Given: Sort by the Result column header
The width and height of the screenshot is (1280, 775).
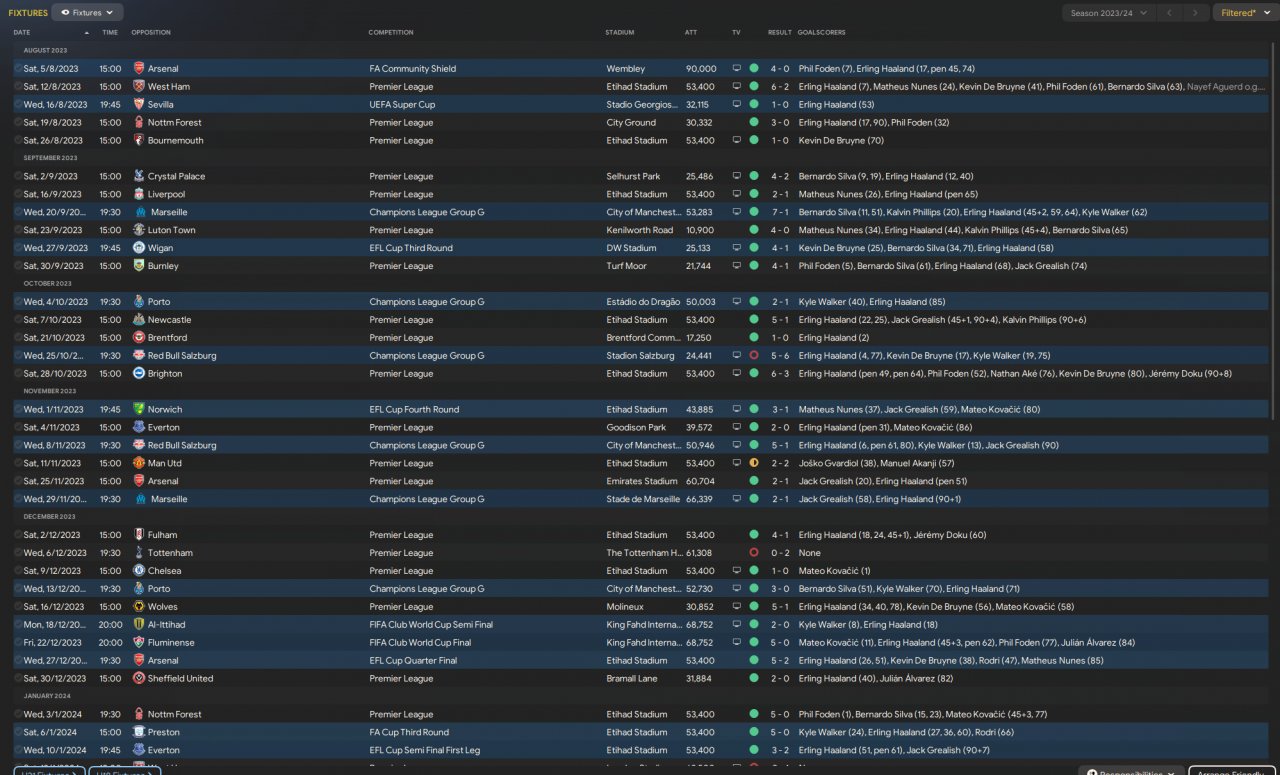Looking at the screenshot, I should point(780,33).
